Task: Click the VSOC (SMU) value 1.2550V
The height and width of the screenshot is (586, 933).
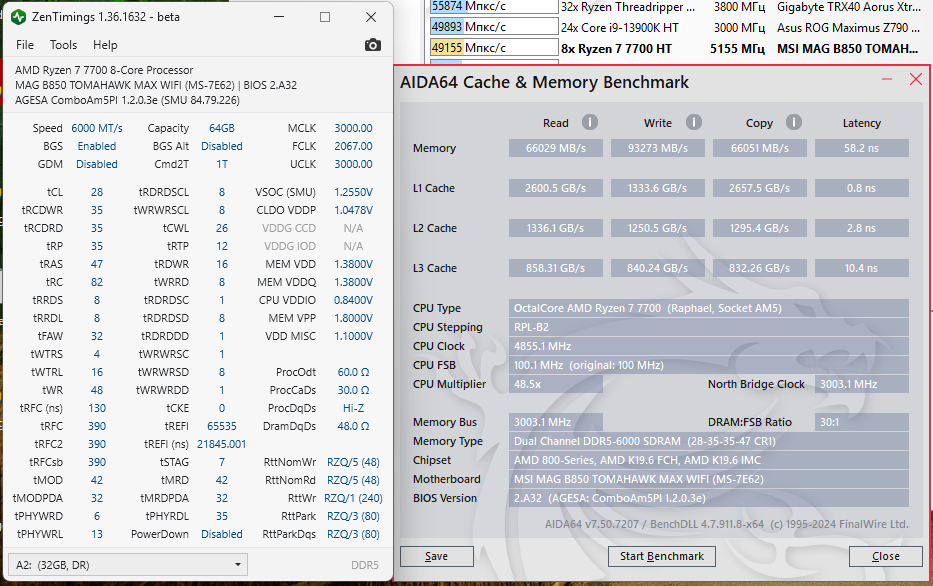Action: coord(353,192)
